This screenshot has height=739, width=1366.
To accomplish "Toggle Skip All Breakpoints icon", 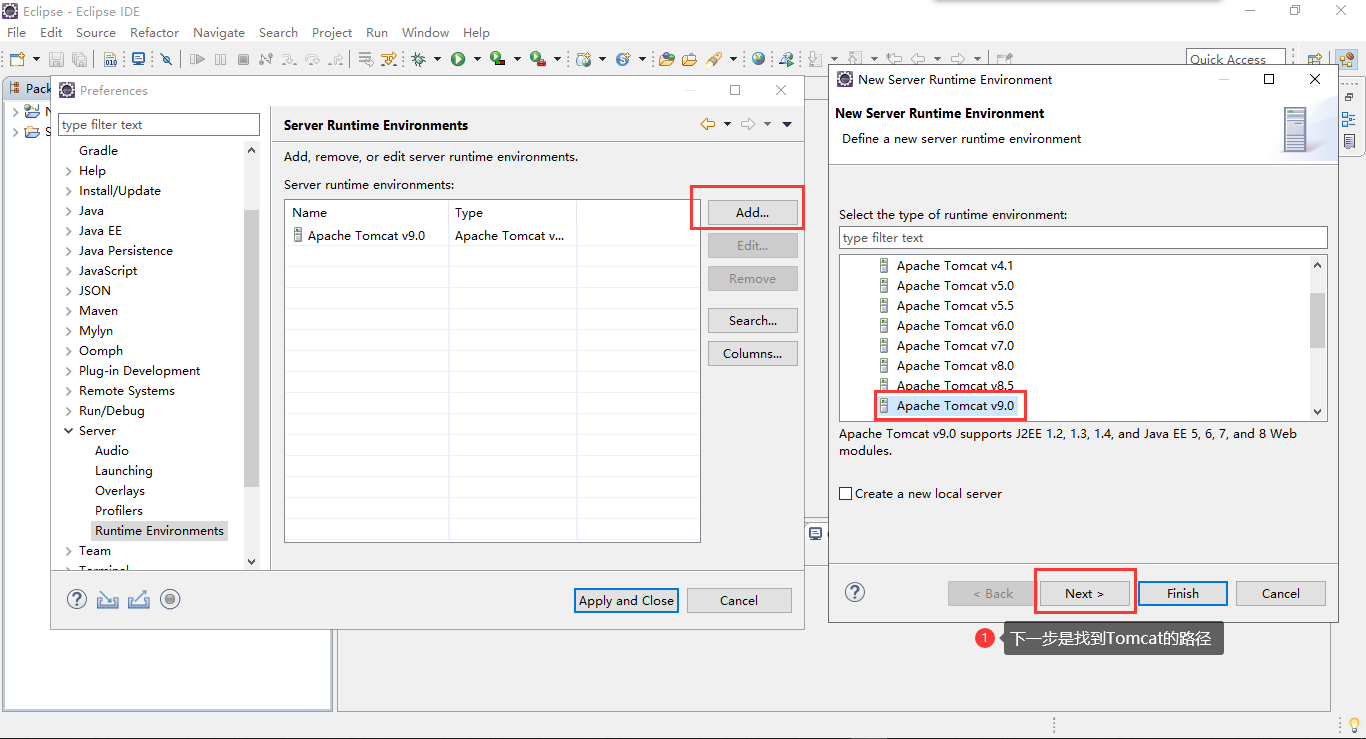I will pos(166,59).
